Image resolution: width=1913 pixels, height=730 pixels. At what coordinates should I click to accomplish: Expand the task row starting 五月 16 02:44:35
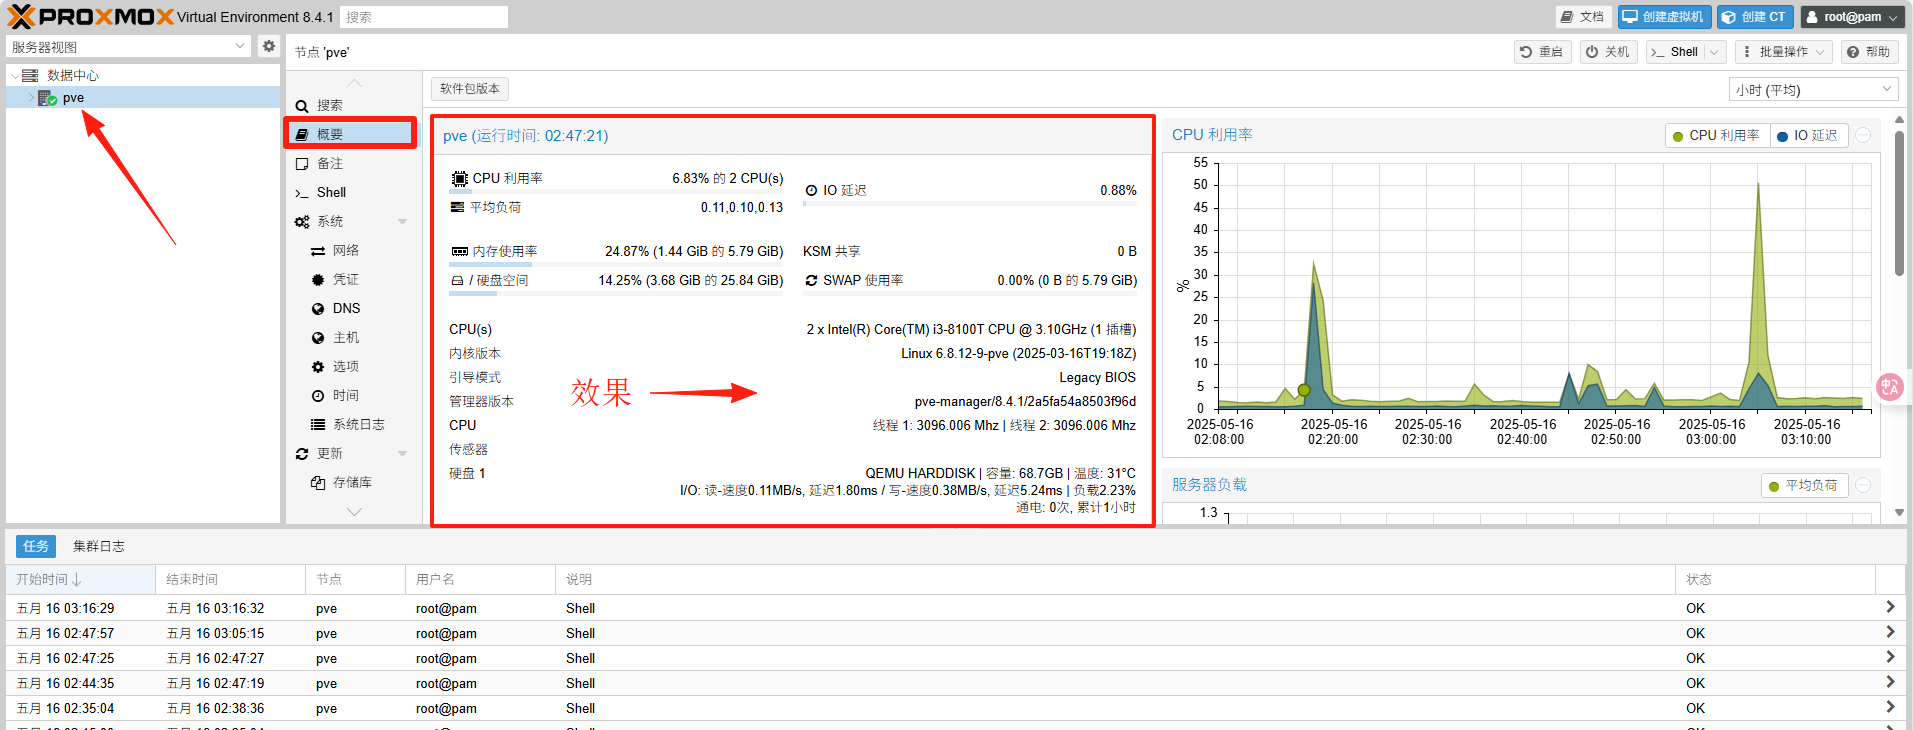tap(1890, 682)
